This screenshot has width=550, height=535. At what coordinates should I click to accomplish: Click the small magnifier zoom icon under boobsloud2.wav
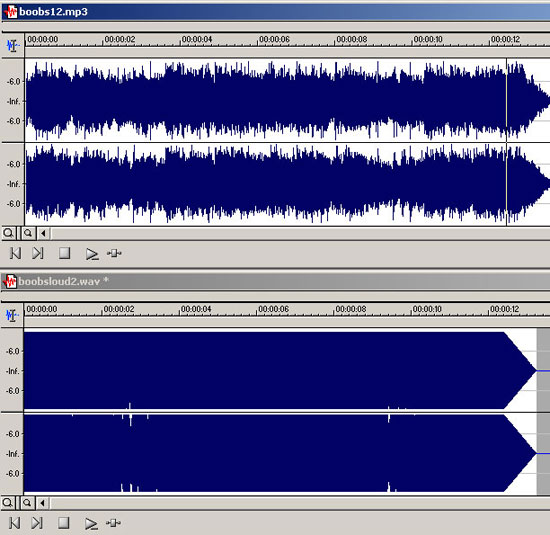coord(27,503)
